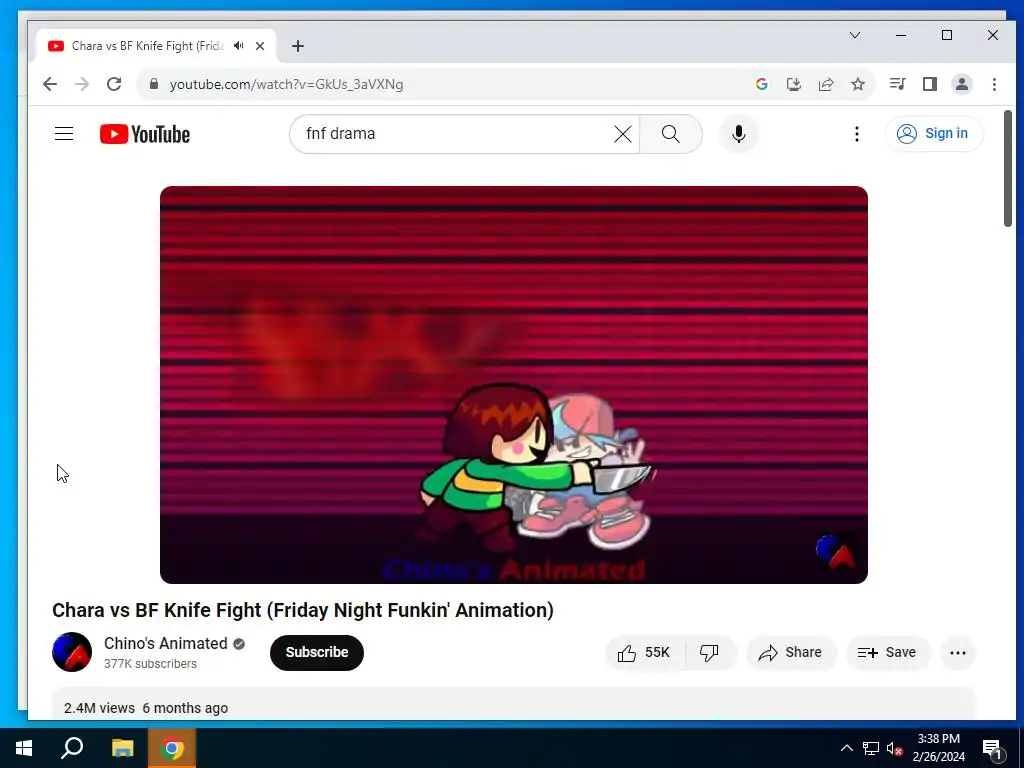Click the Google icon in address bar
Screen dimensions: 1024x768
point(761,84)
